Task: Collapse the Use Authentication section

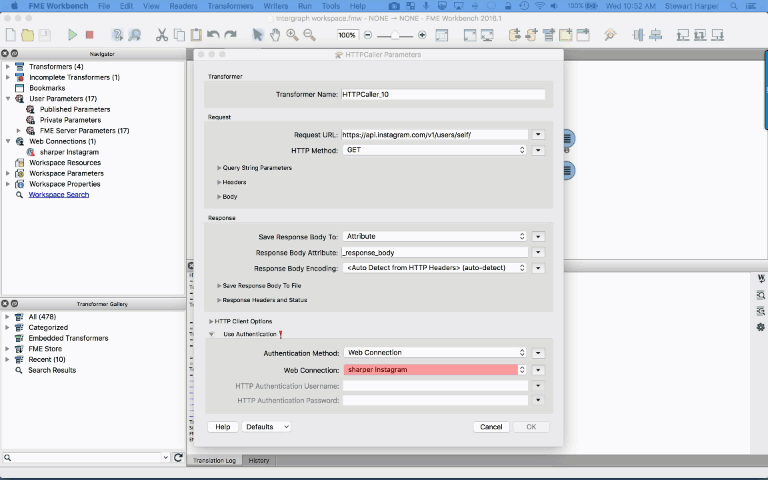Action: 211,334
